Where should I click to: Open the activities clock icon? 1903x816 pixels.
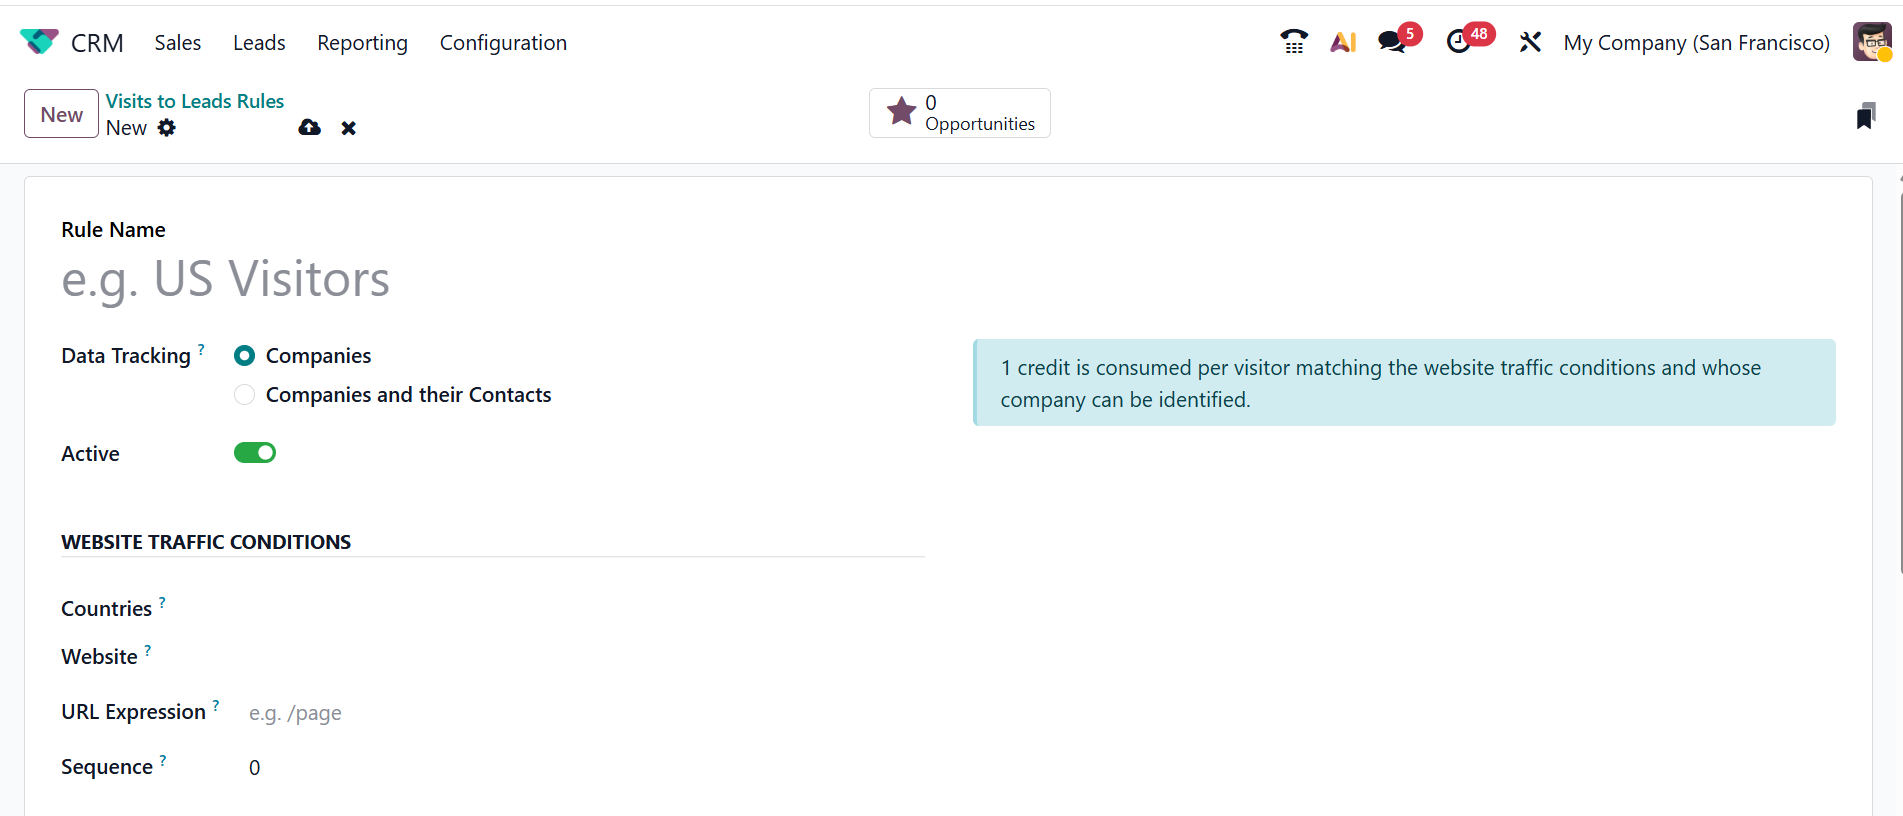1459,42
